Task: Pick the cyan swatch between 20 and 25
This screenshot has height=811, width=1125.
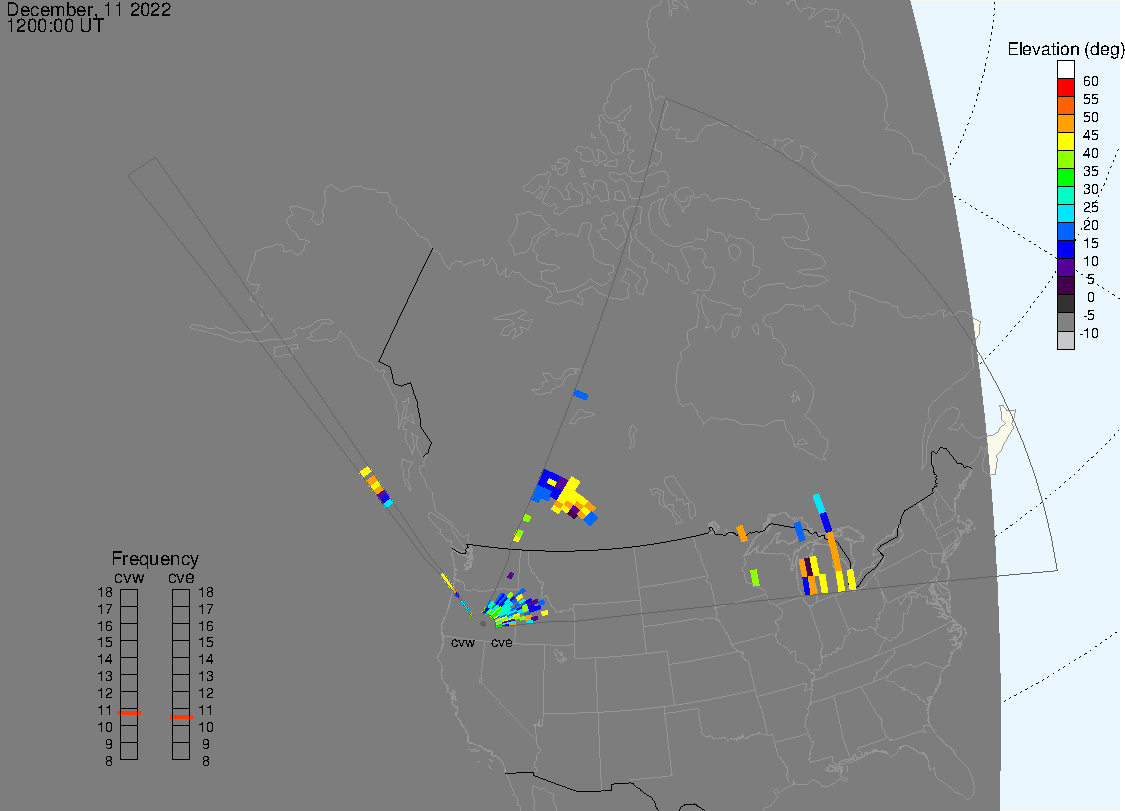Action: [1065, 214]
